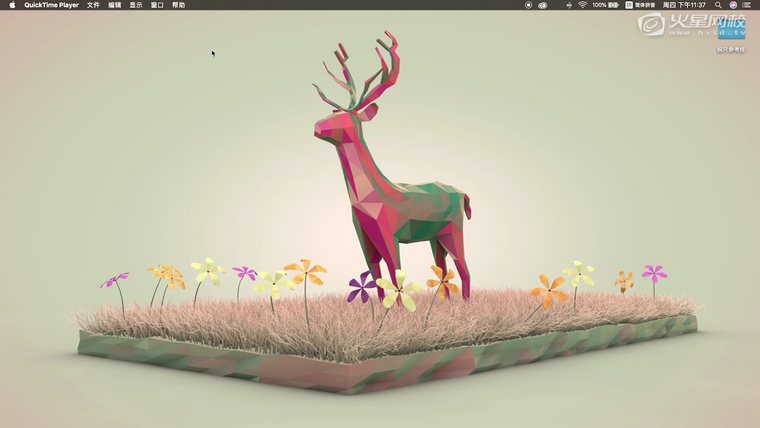The width and height of the screenshot is (760, 428).
Task: Launch Siri from the menu bar
Action: pos(733,5)
